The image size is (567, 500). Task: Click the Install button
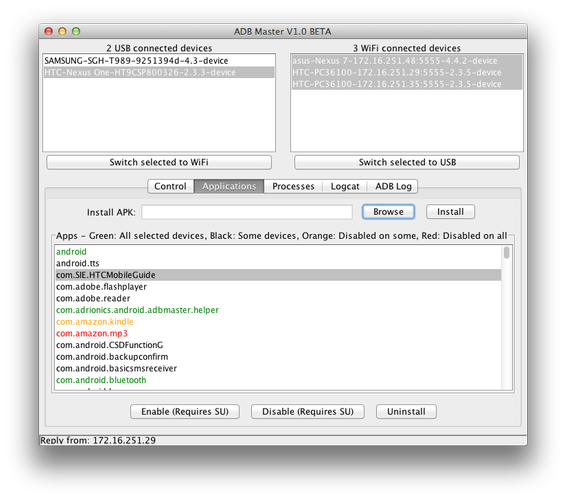[x=450, y=212]
